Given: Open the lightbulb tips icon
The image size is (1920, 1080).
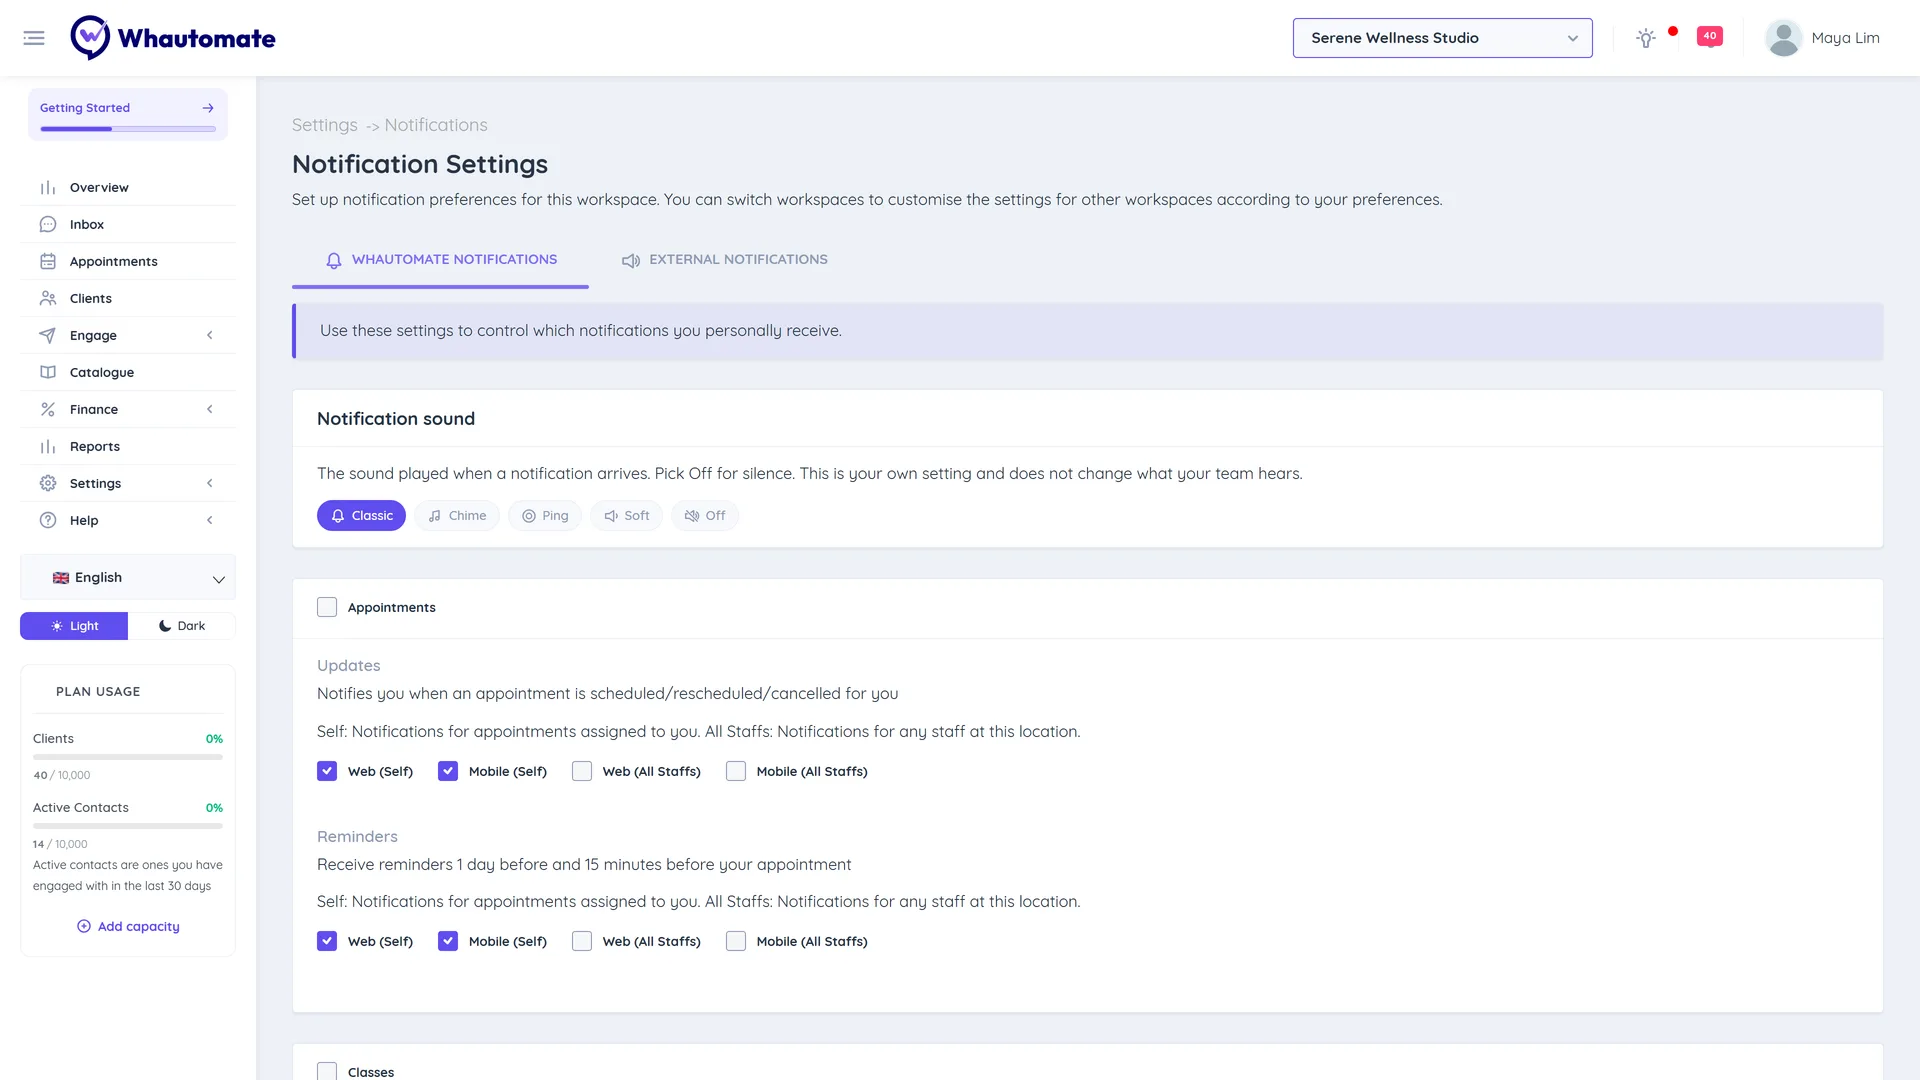Looking at the screenshot, I should pos(1645,38).
